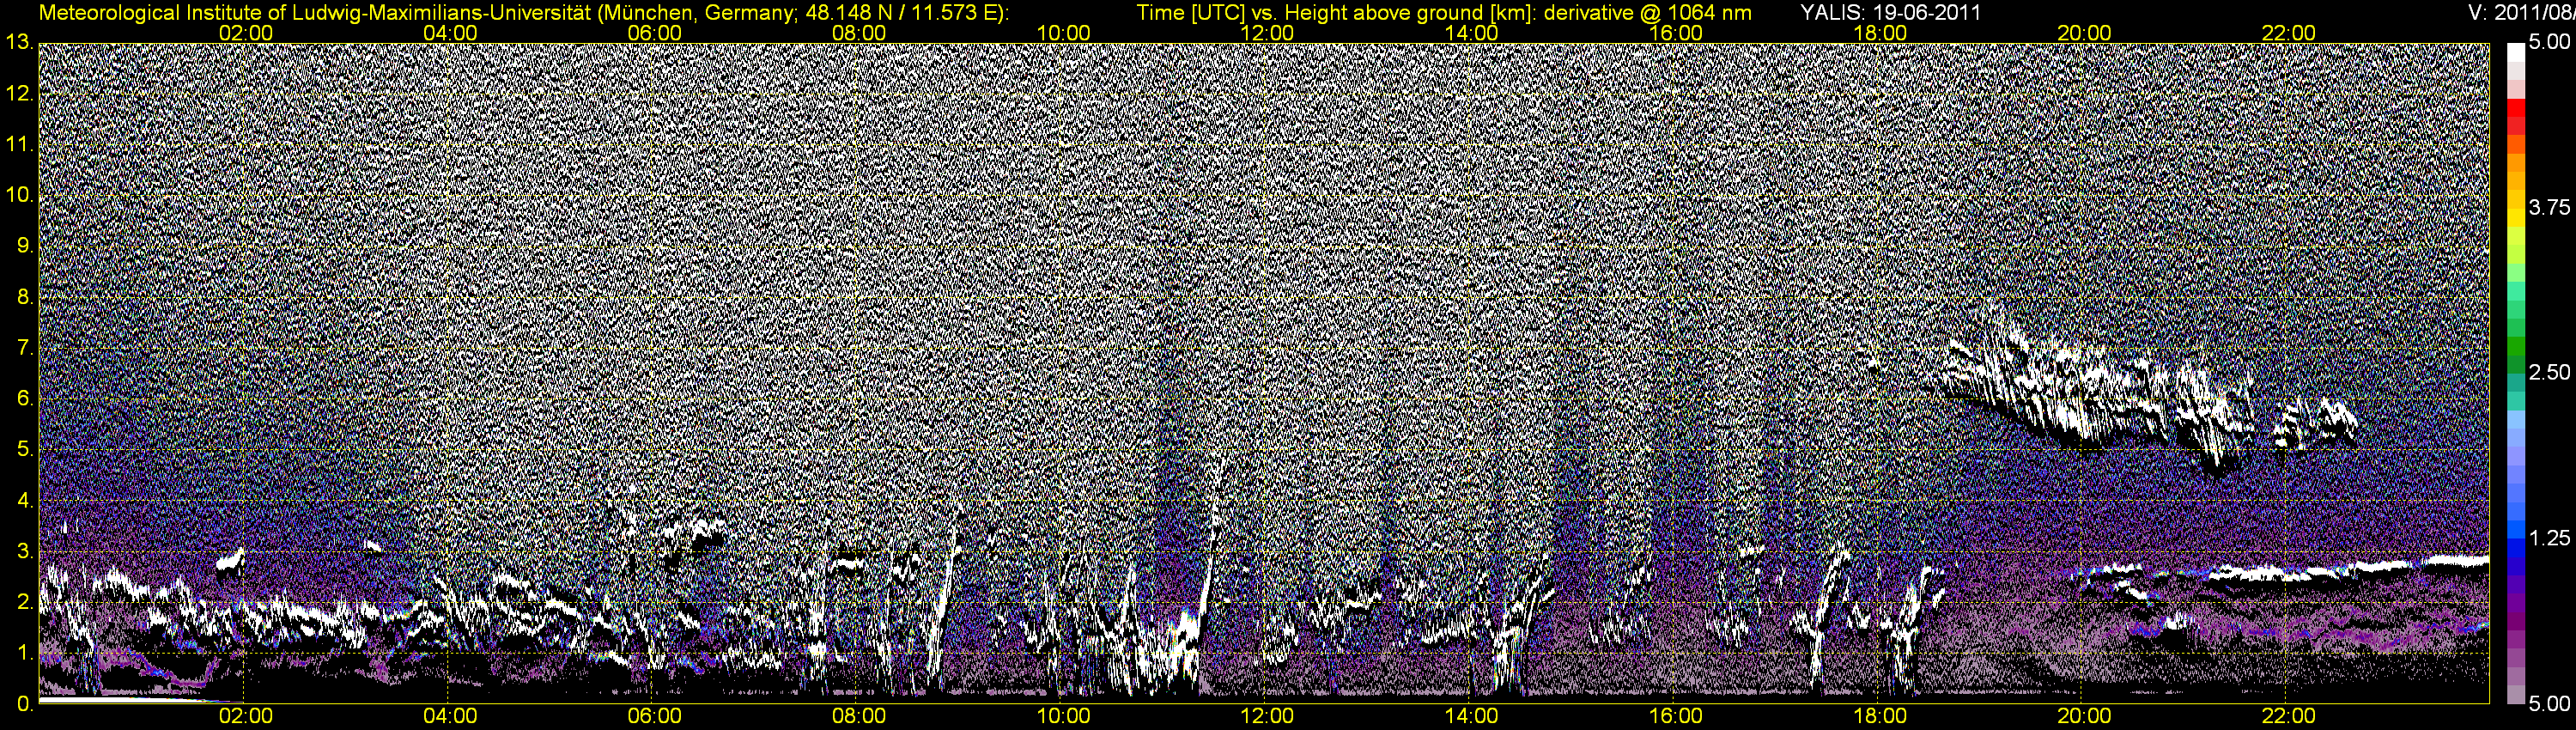
Task: Click the 2.50 color scale label
Action: (x=2551, y=372)
